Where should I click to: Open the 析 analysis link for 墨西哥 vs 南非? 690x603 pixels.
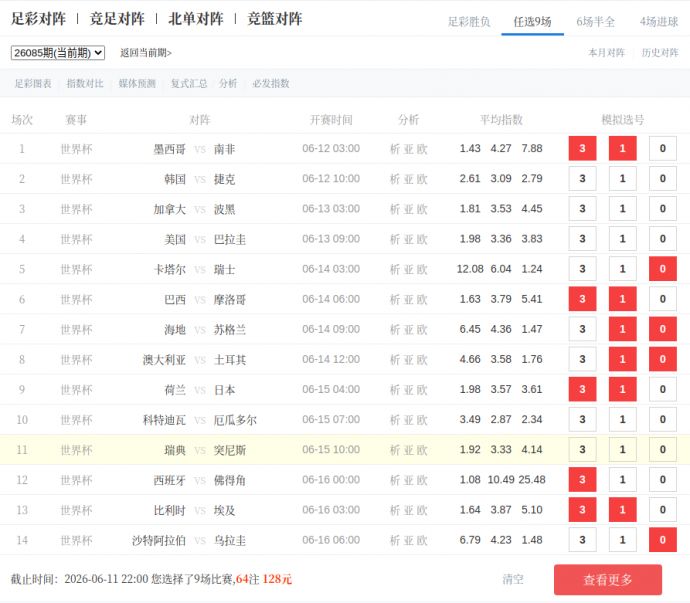pyautogui.click(x=395, y=149)
